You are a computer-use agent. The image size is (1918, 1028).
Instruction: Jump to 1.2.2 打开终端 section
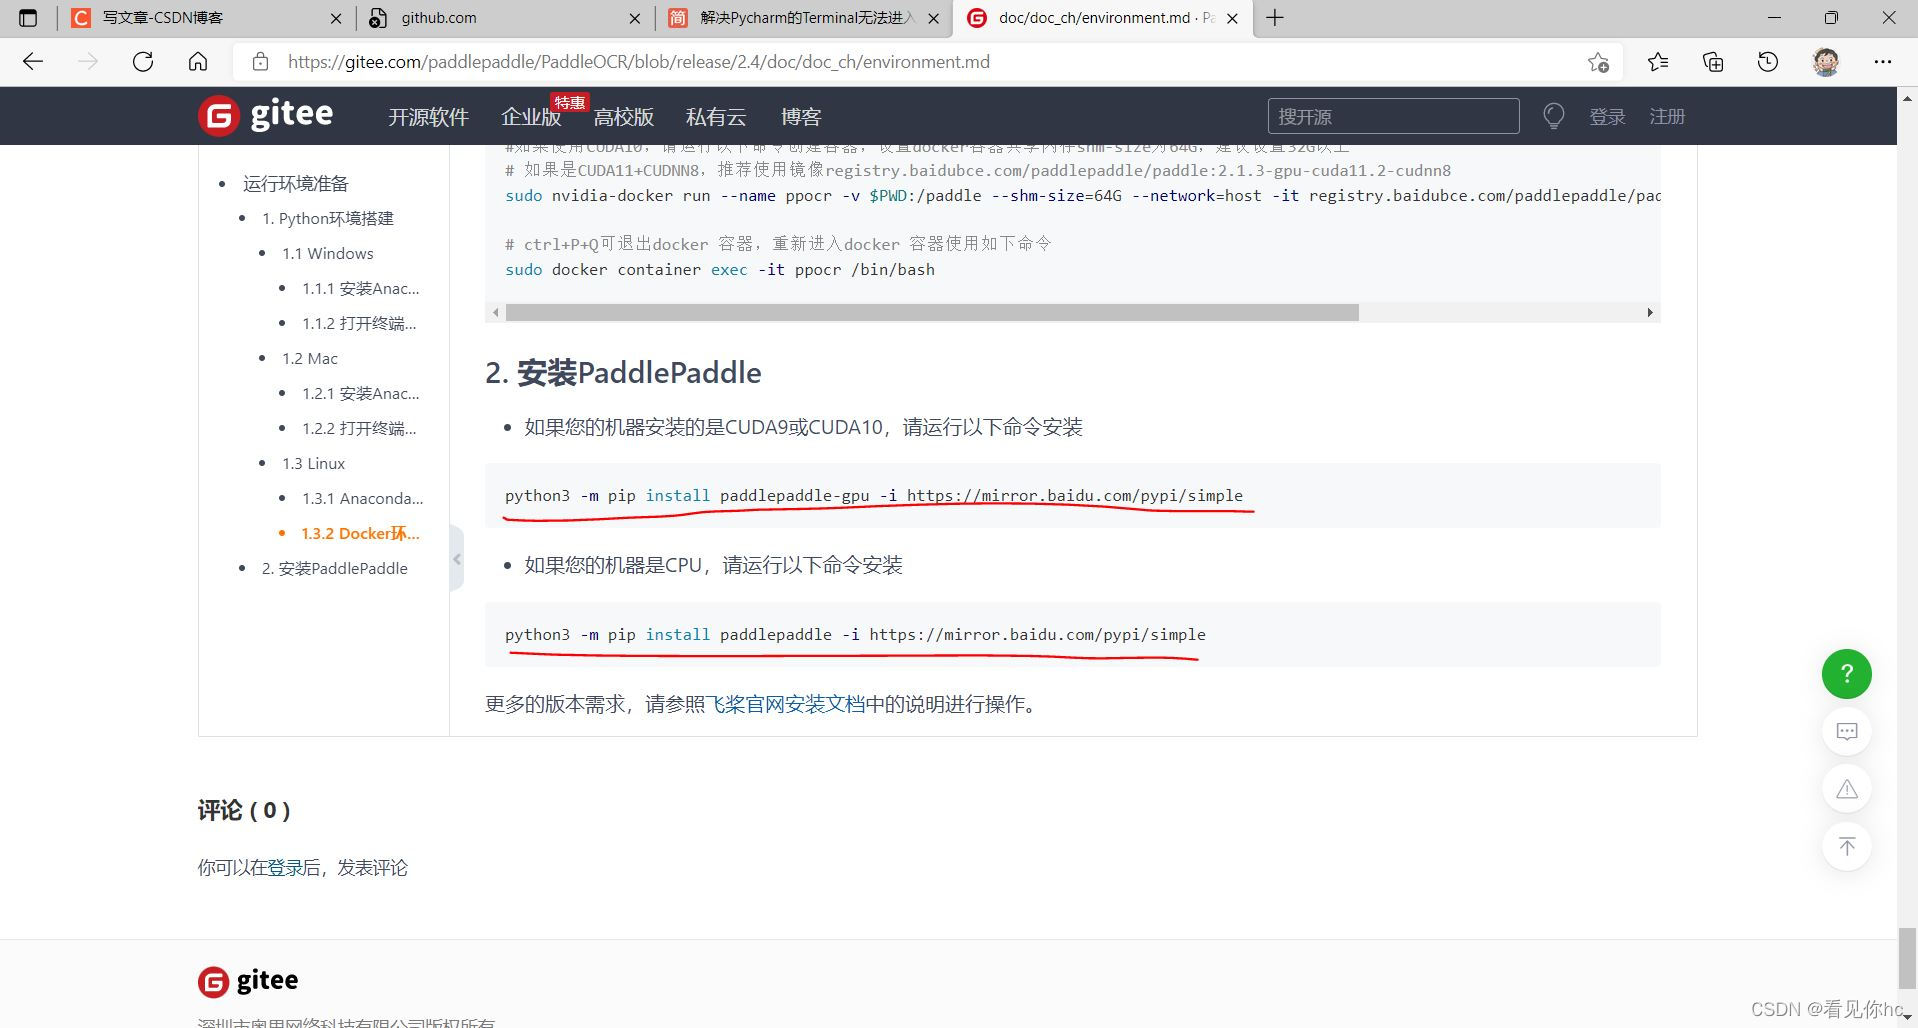(359, 428)
